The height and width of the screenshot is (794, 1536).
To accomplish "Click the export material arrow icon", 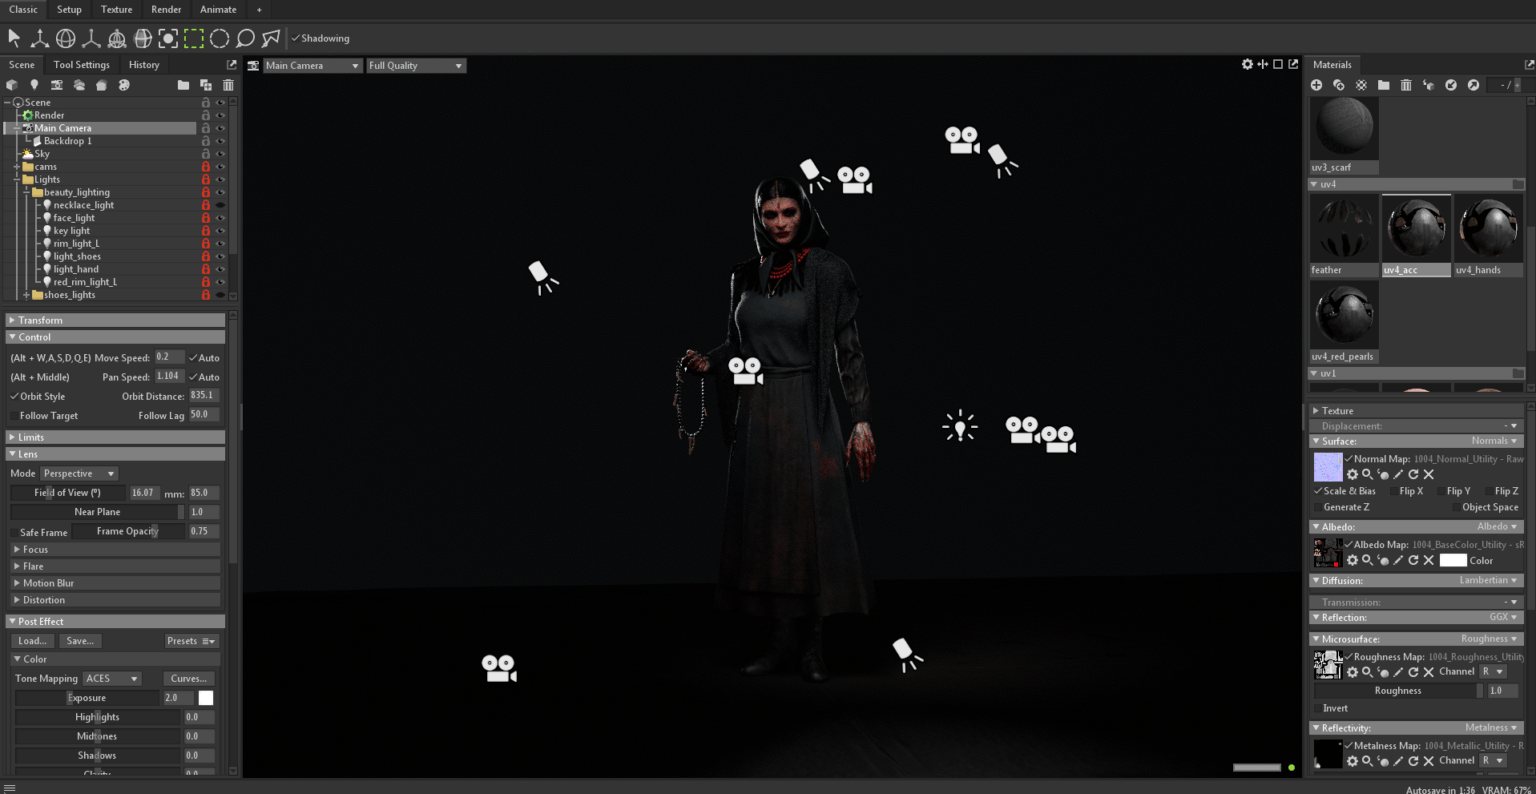I will click(x=1473, y=85).
